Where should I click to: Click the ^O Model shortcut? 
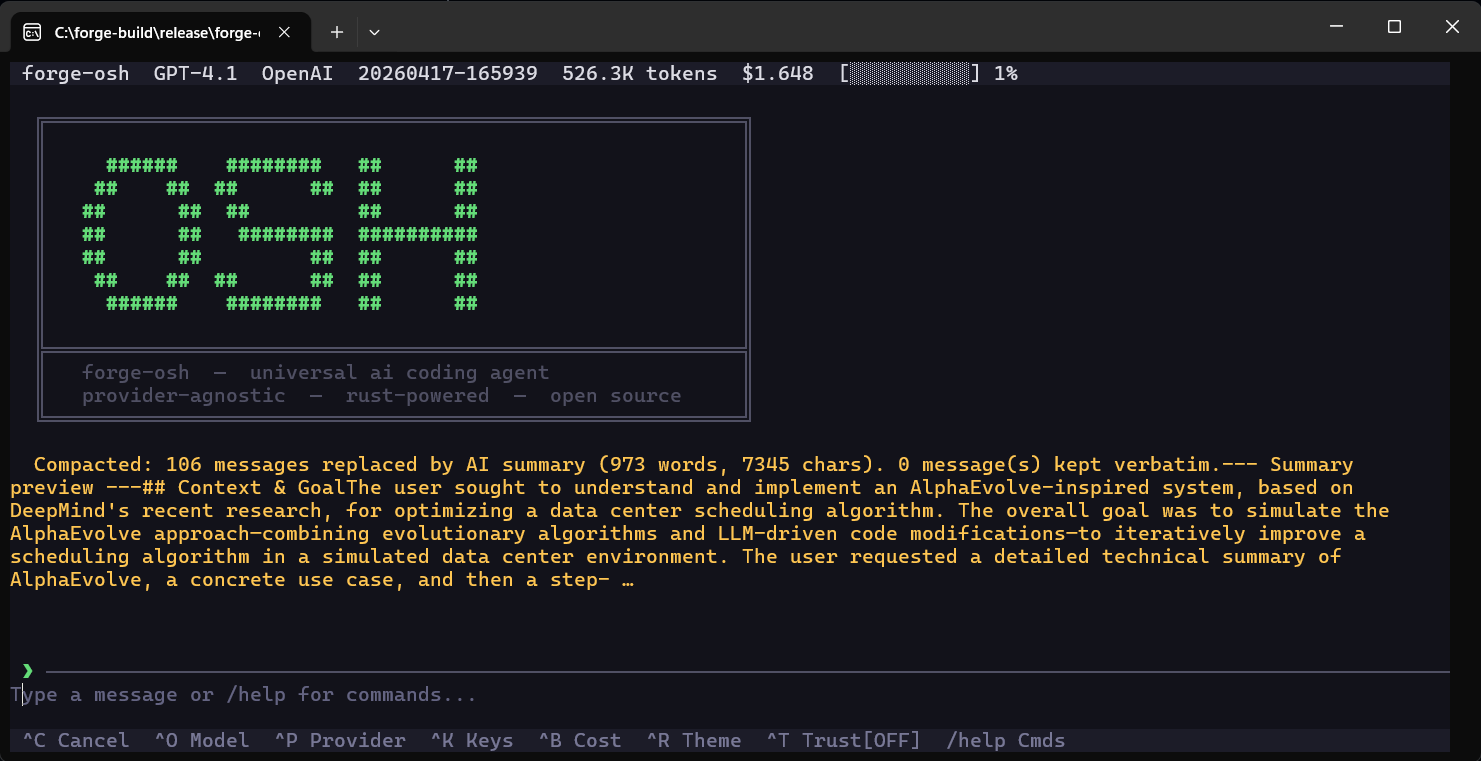coord(202,740)
